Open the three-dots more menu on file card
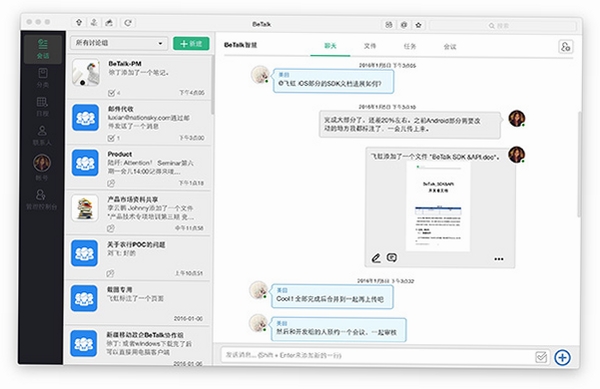 [x=499, y=259]
